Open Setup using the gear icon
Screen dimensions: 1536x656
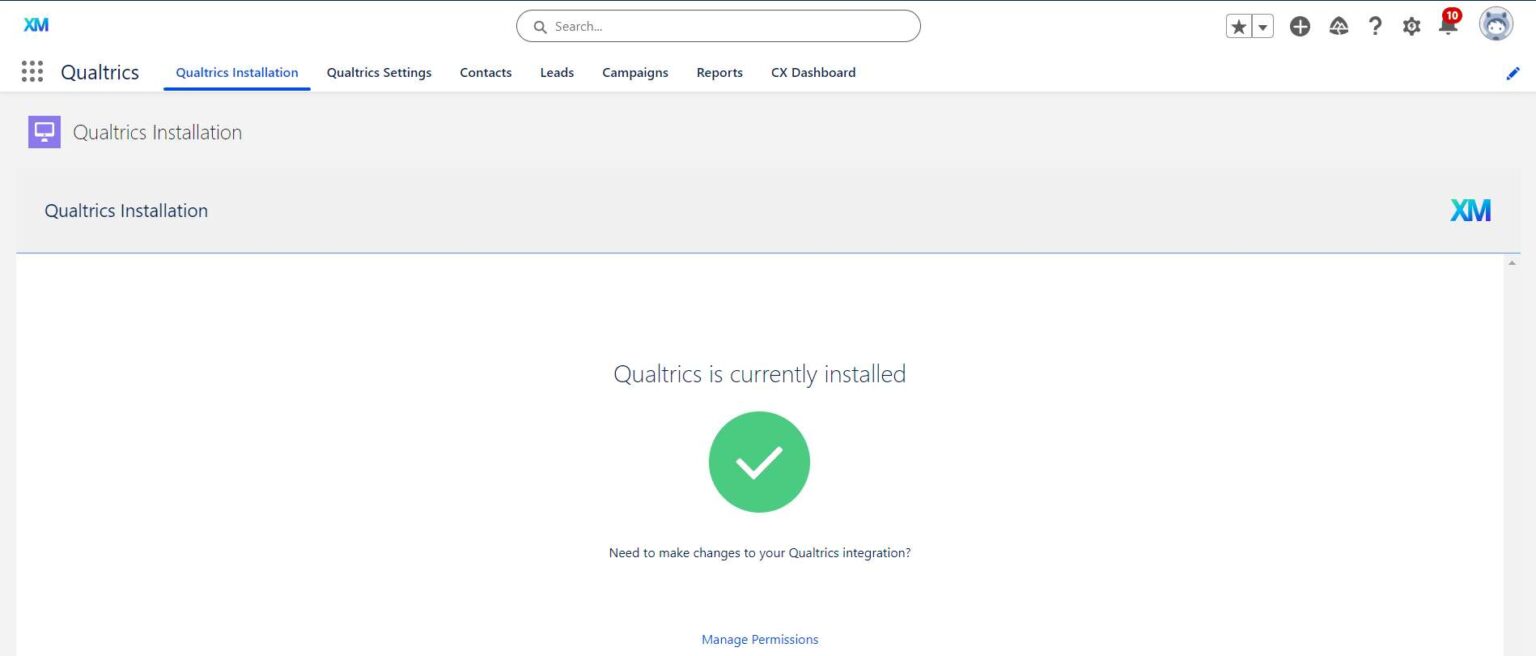(1411, 26)
